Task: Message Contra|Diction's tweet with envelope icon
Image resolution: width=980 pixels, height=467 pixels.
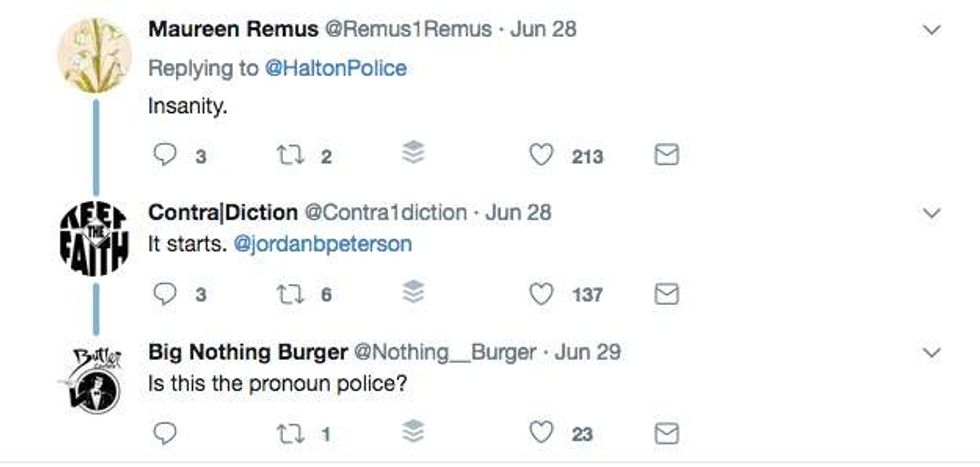Action: coord(666,294)
